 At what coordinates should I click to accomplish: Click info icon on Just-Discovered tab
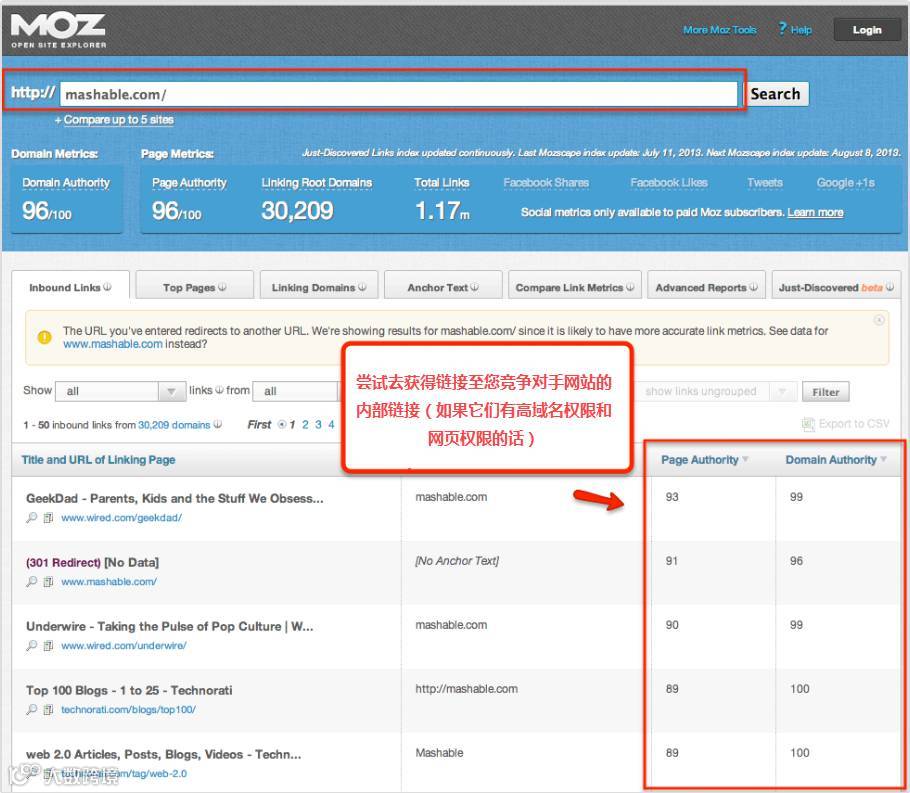click(890, 287)
